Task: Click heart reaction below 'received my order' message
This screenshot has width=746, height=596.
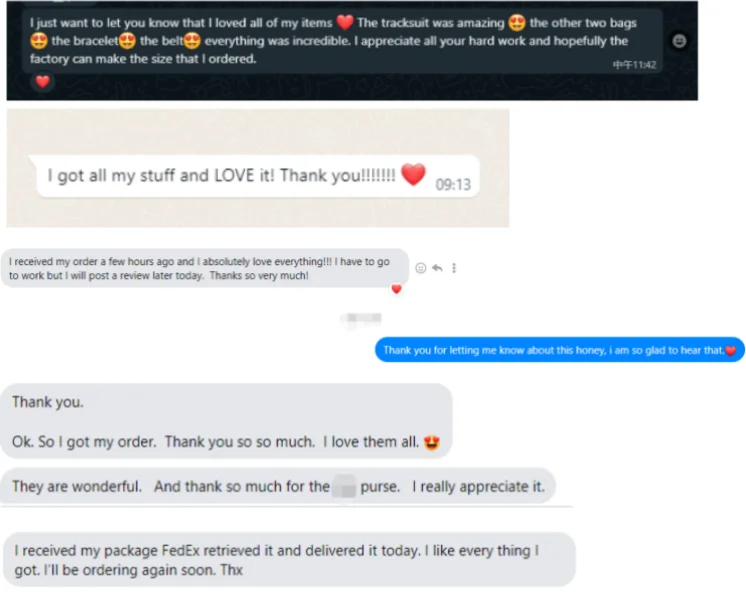Action: (396, 289)
